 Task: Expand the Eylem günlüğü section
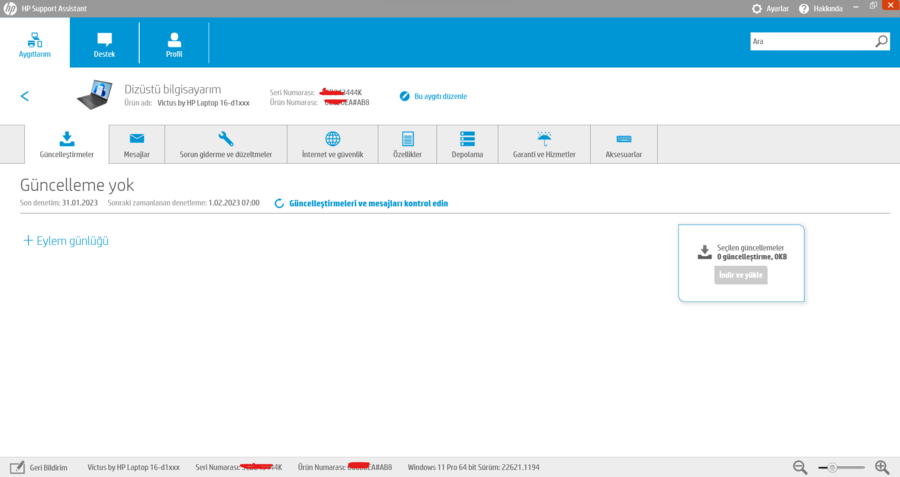click(65, 241)
